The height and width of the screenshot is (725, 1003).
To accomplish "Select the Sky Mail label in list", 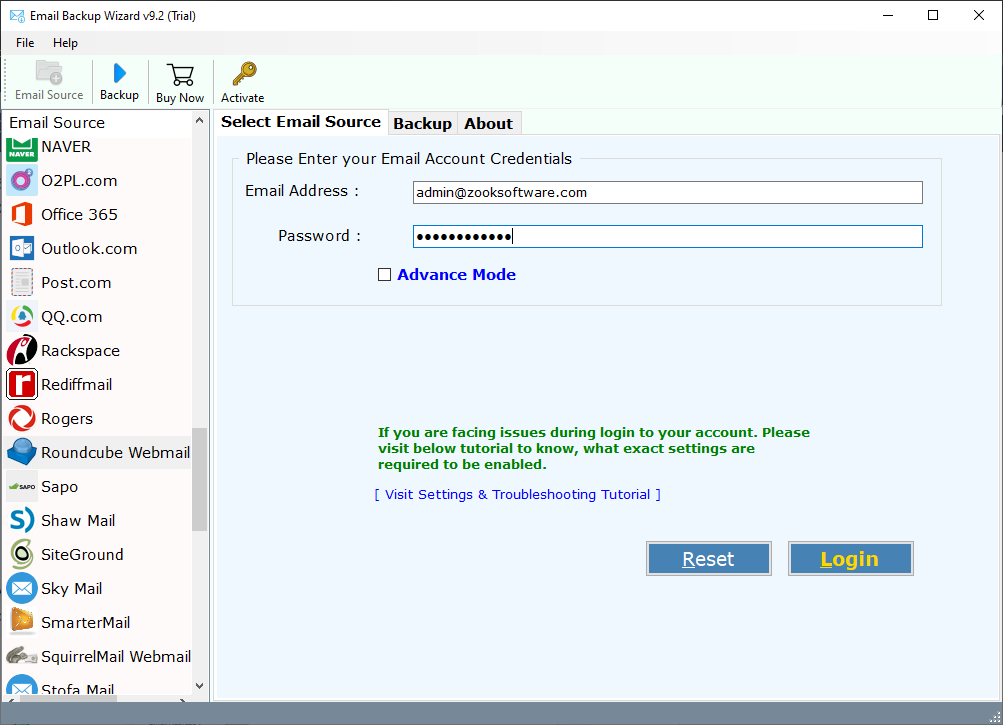I will coord(72,588).
